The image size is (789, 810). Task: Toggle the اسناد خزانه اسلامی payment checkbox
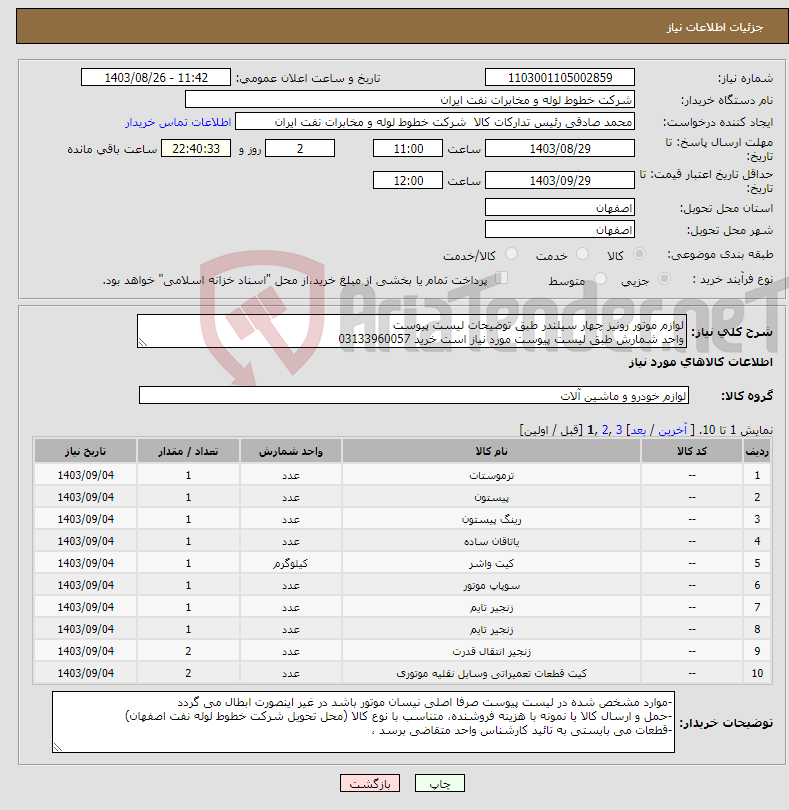(501, 278)
